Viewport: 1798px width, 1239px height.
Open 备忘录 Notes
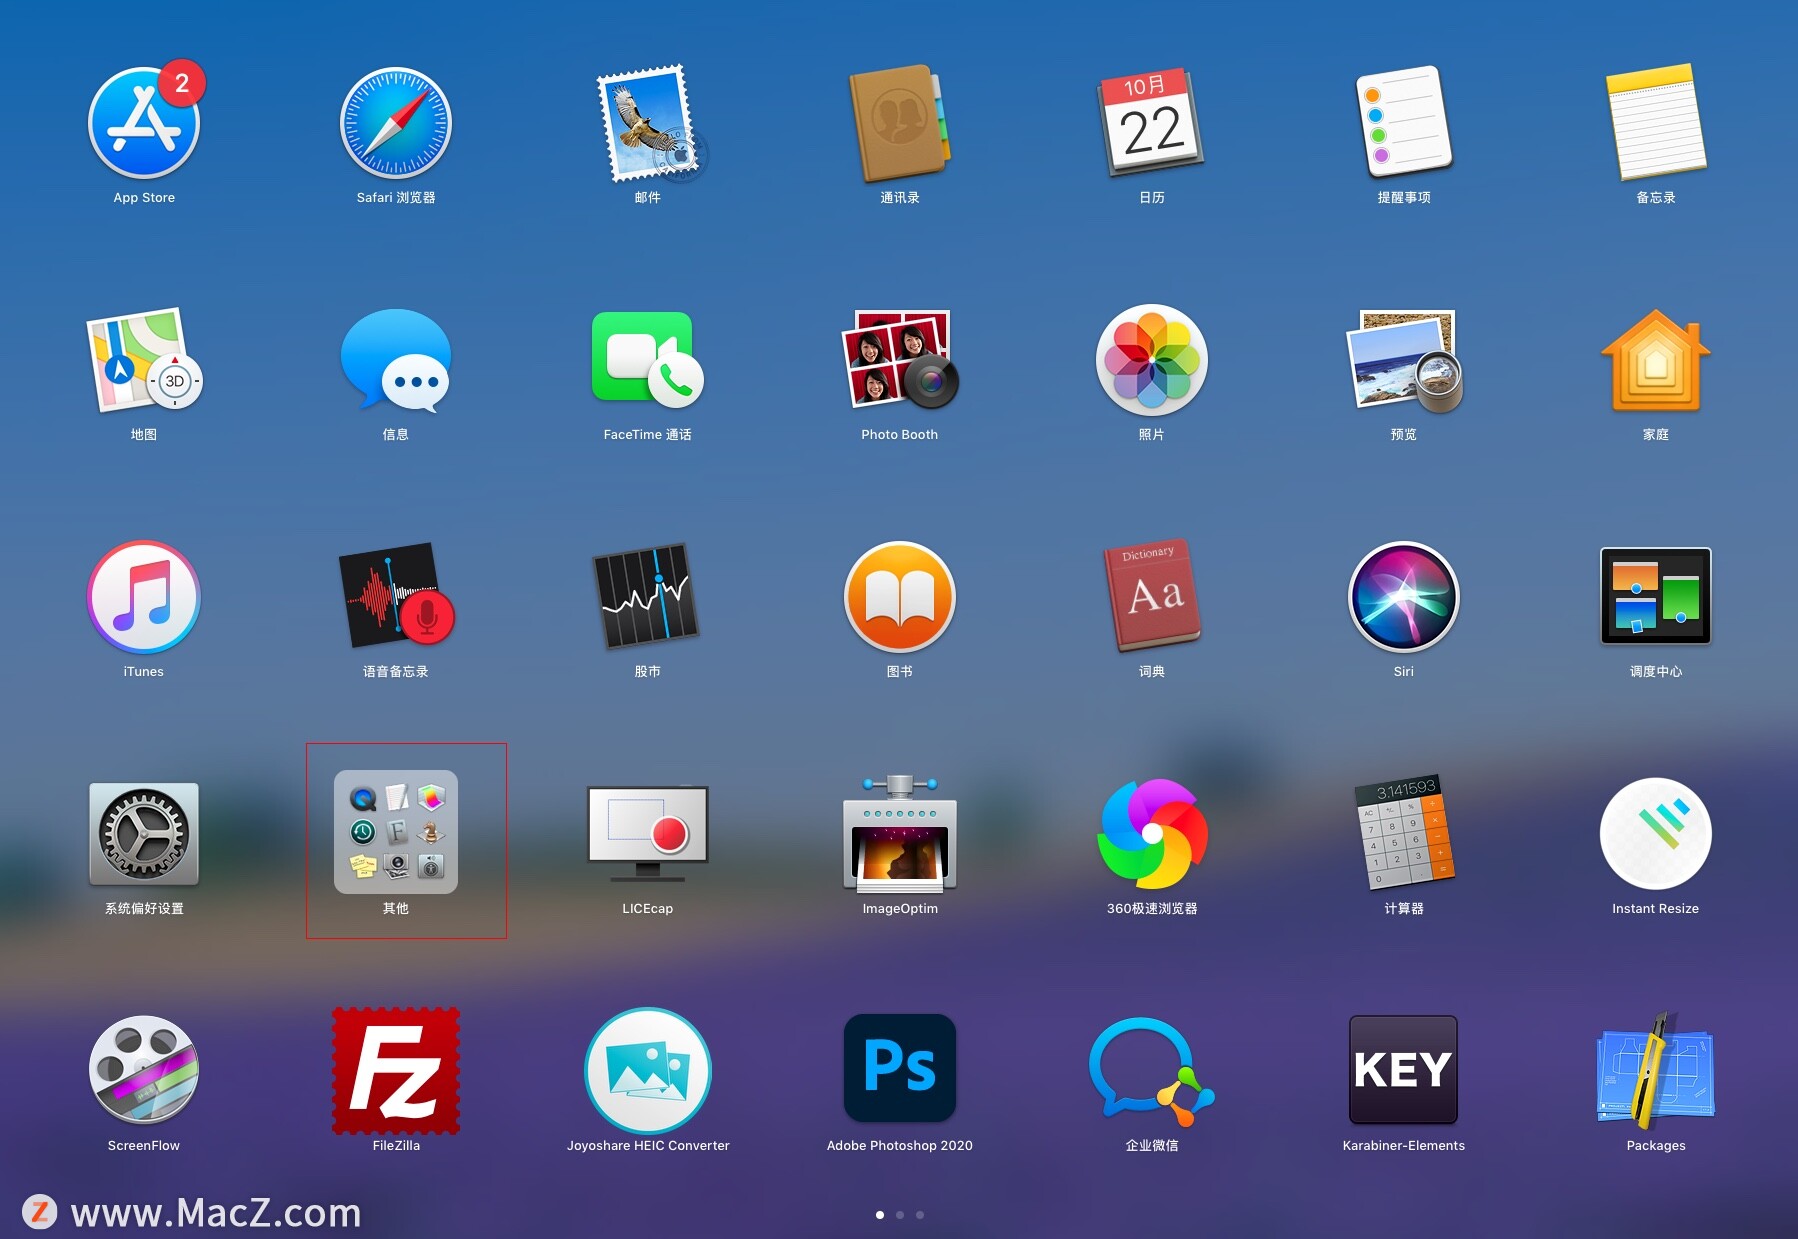(x=1656, y=123)
